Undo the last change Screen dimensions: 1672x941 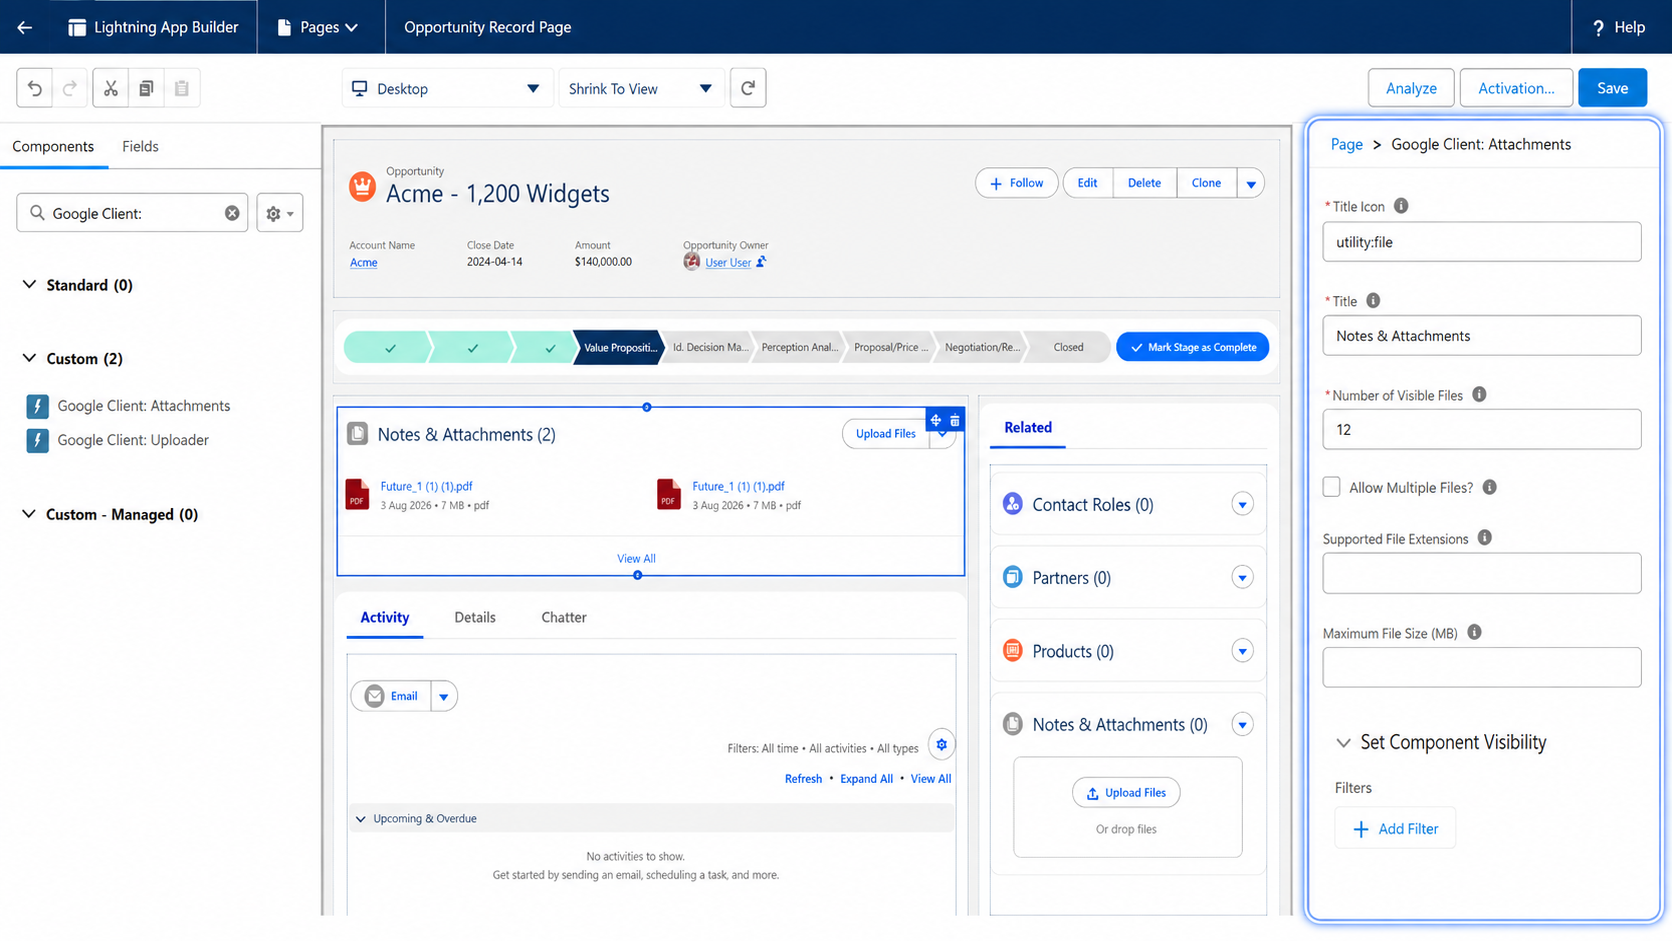35,88
